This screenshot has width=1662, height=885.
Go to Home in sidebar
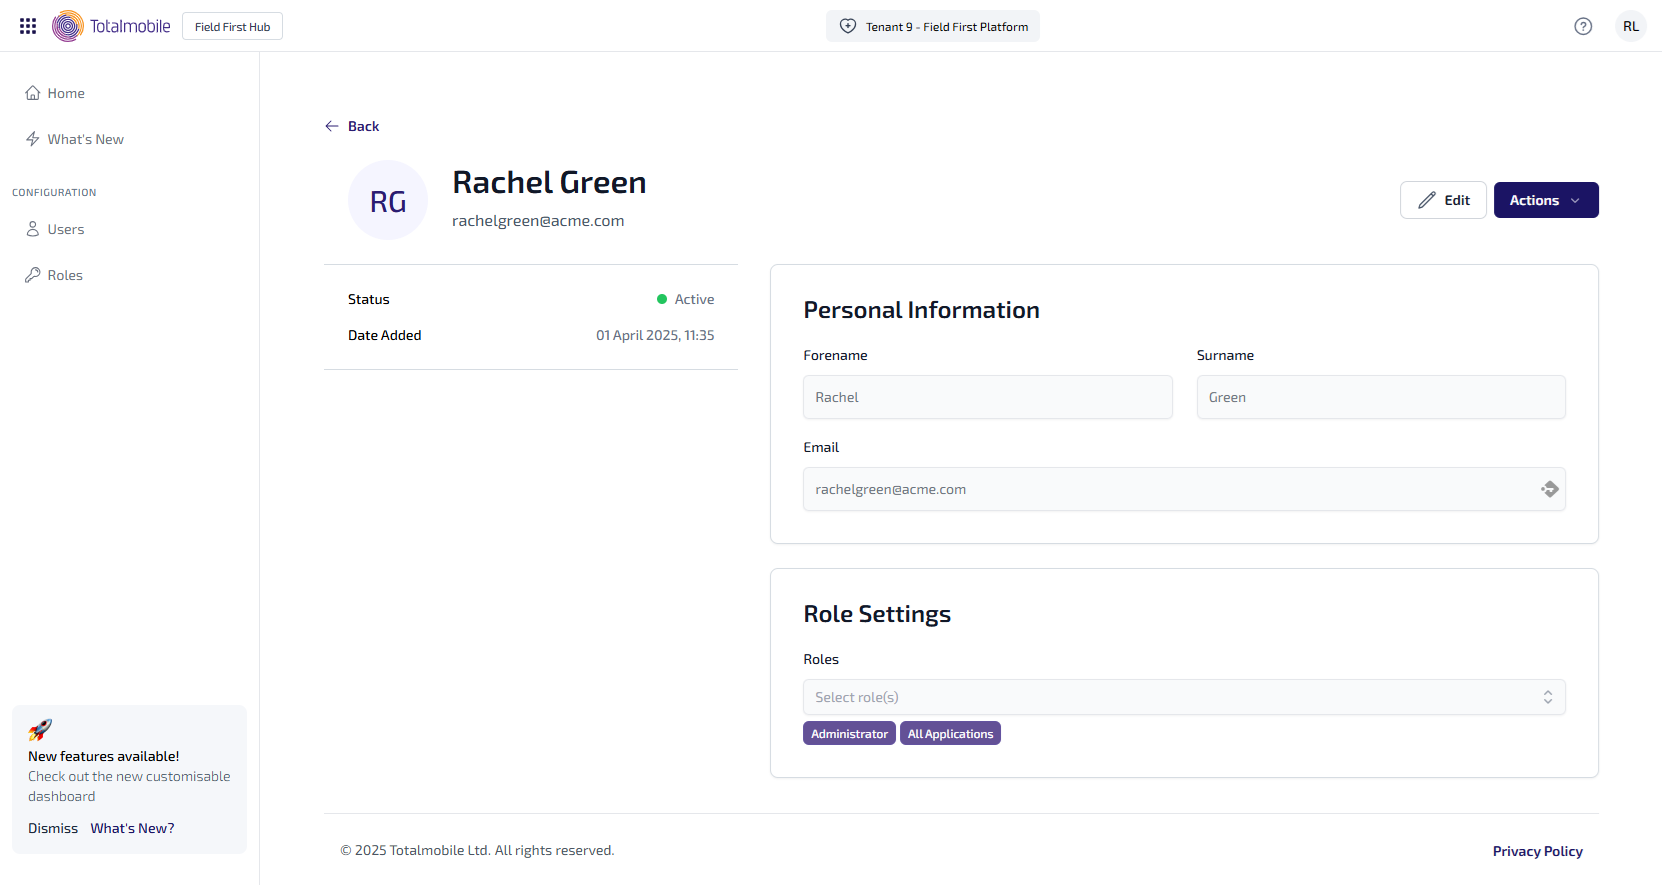coord(66,93)
